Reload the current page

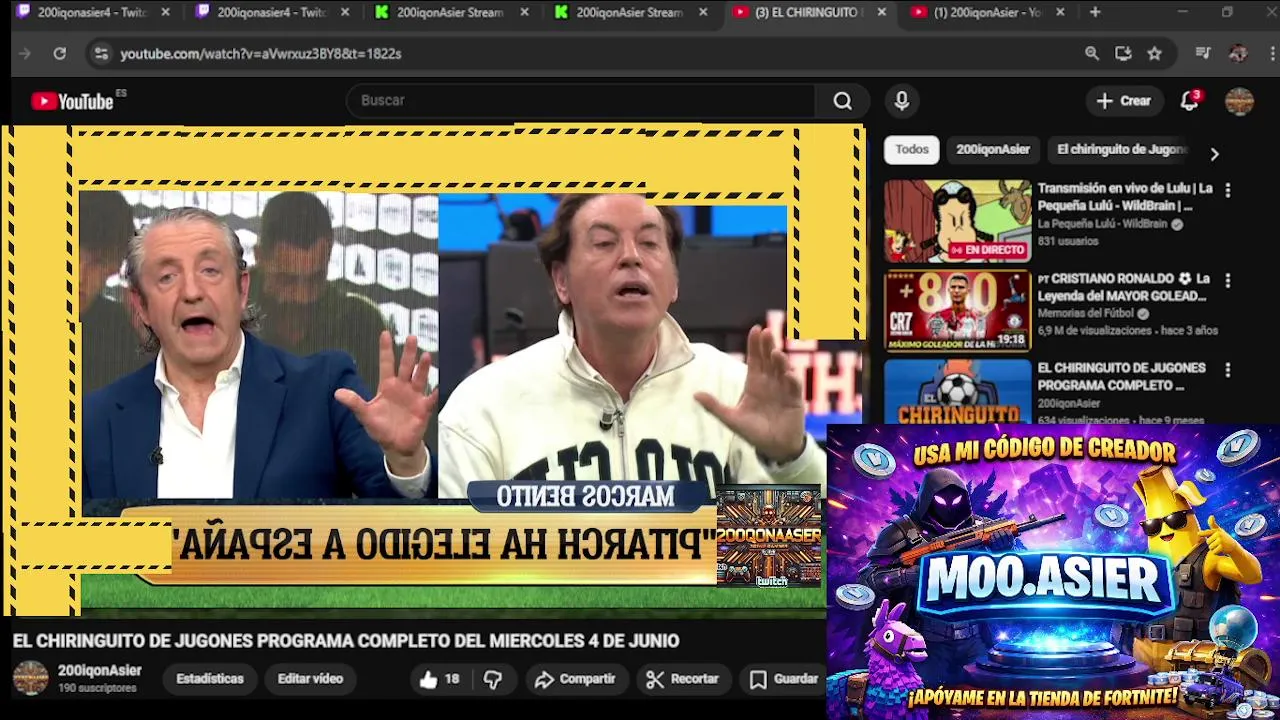tap(60, 54)
